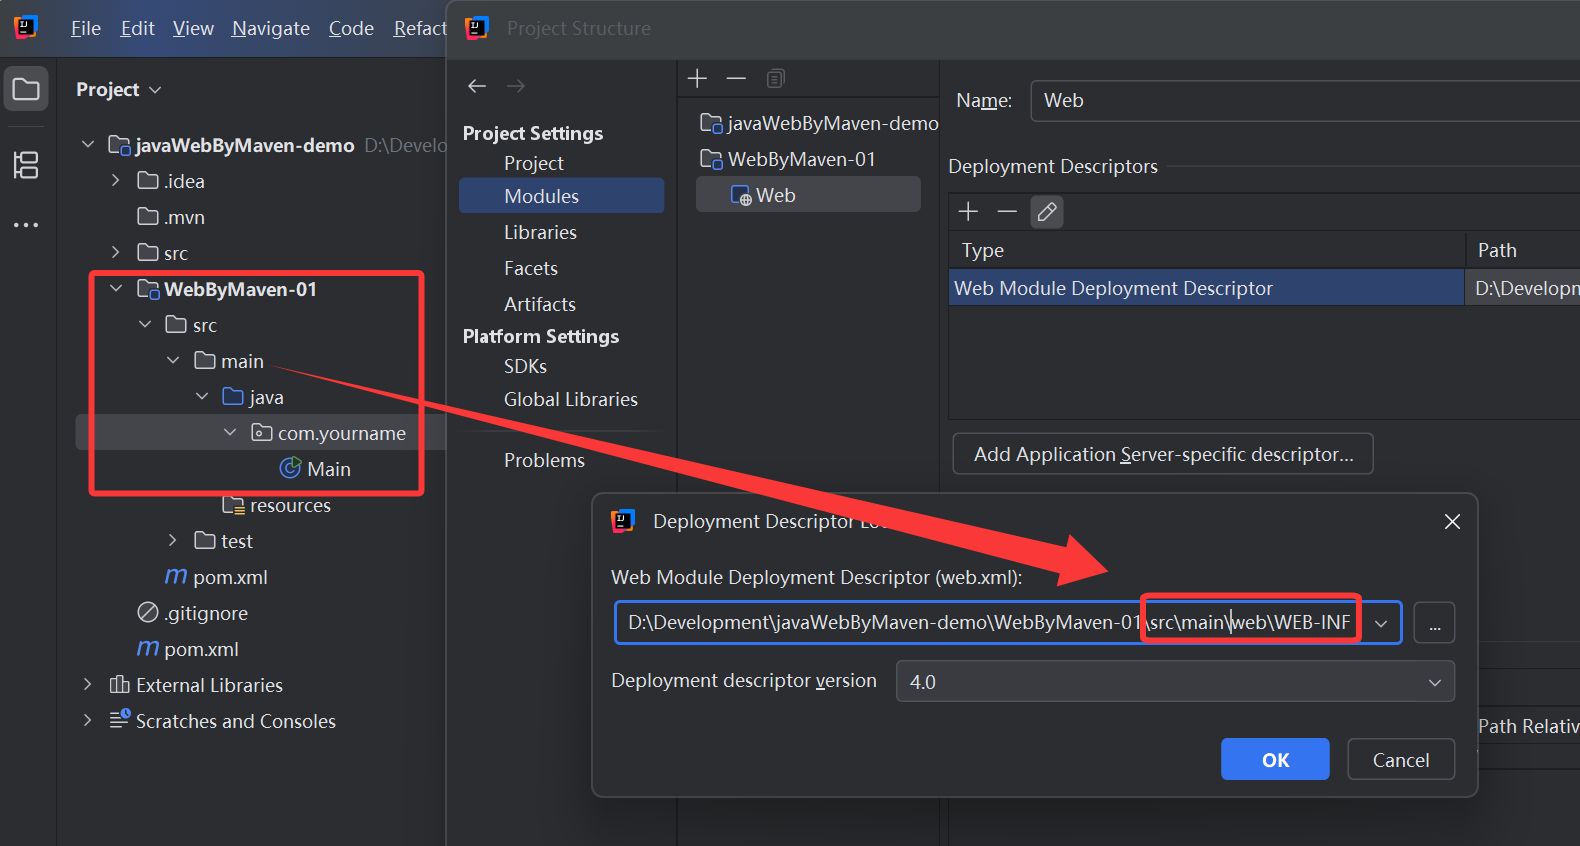Select Facets settings category
Screen dimensions: 1580x846
point(531,268)
